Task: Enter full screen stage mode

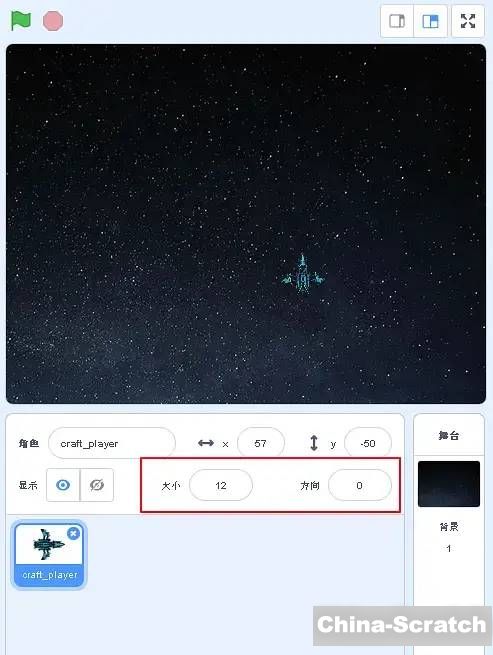Action: coord(468,21)
